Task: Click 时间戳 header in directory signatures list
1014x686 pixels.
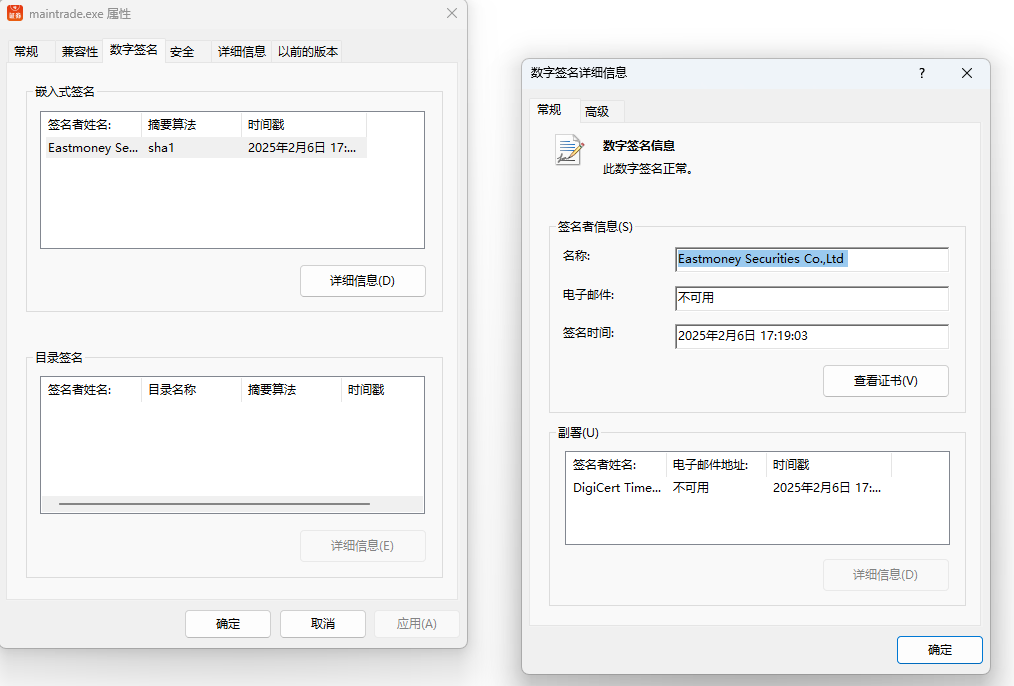Action: pyautogui.click(x=382, y=390)
